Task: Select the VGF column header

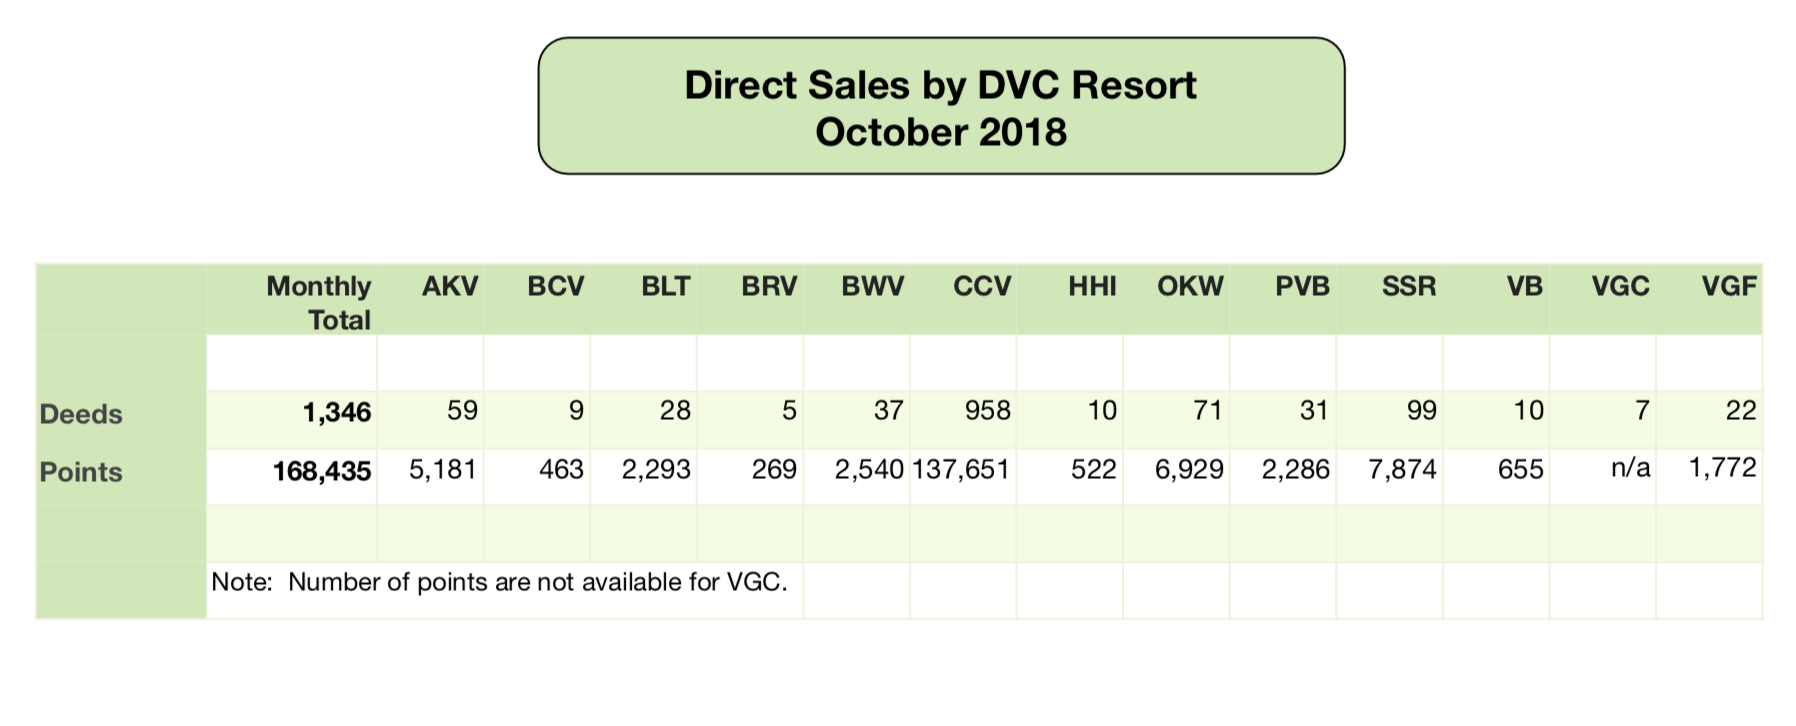Action: 1728,286
